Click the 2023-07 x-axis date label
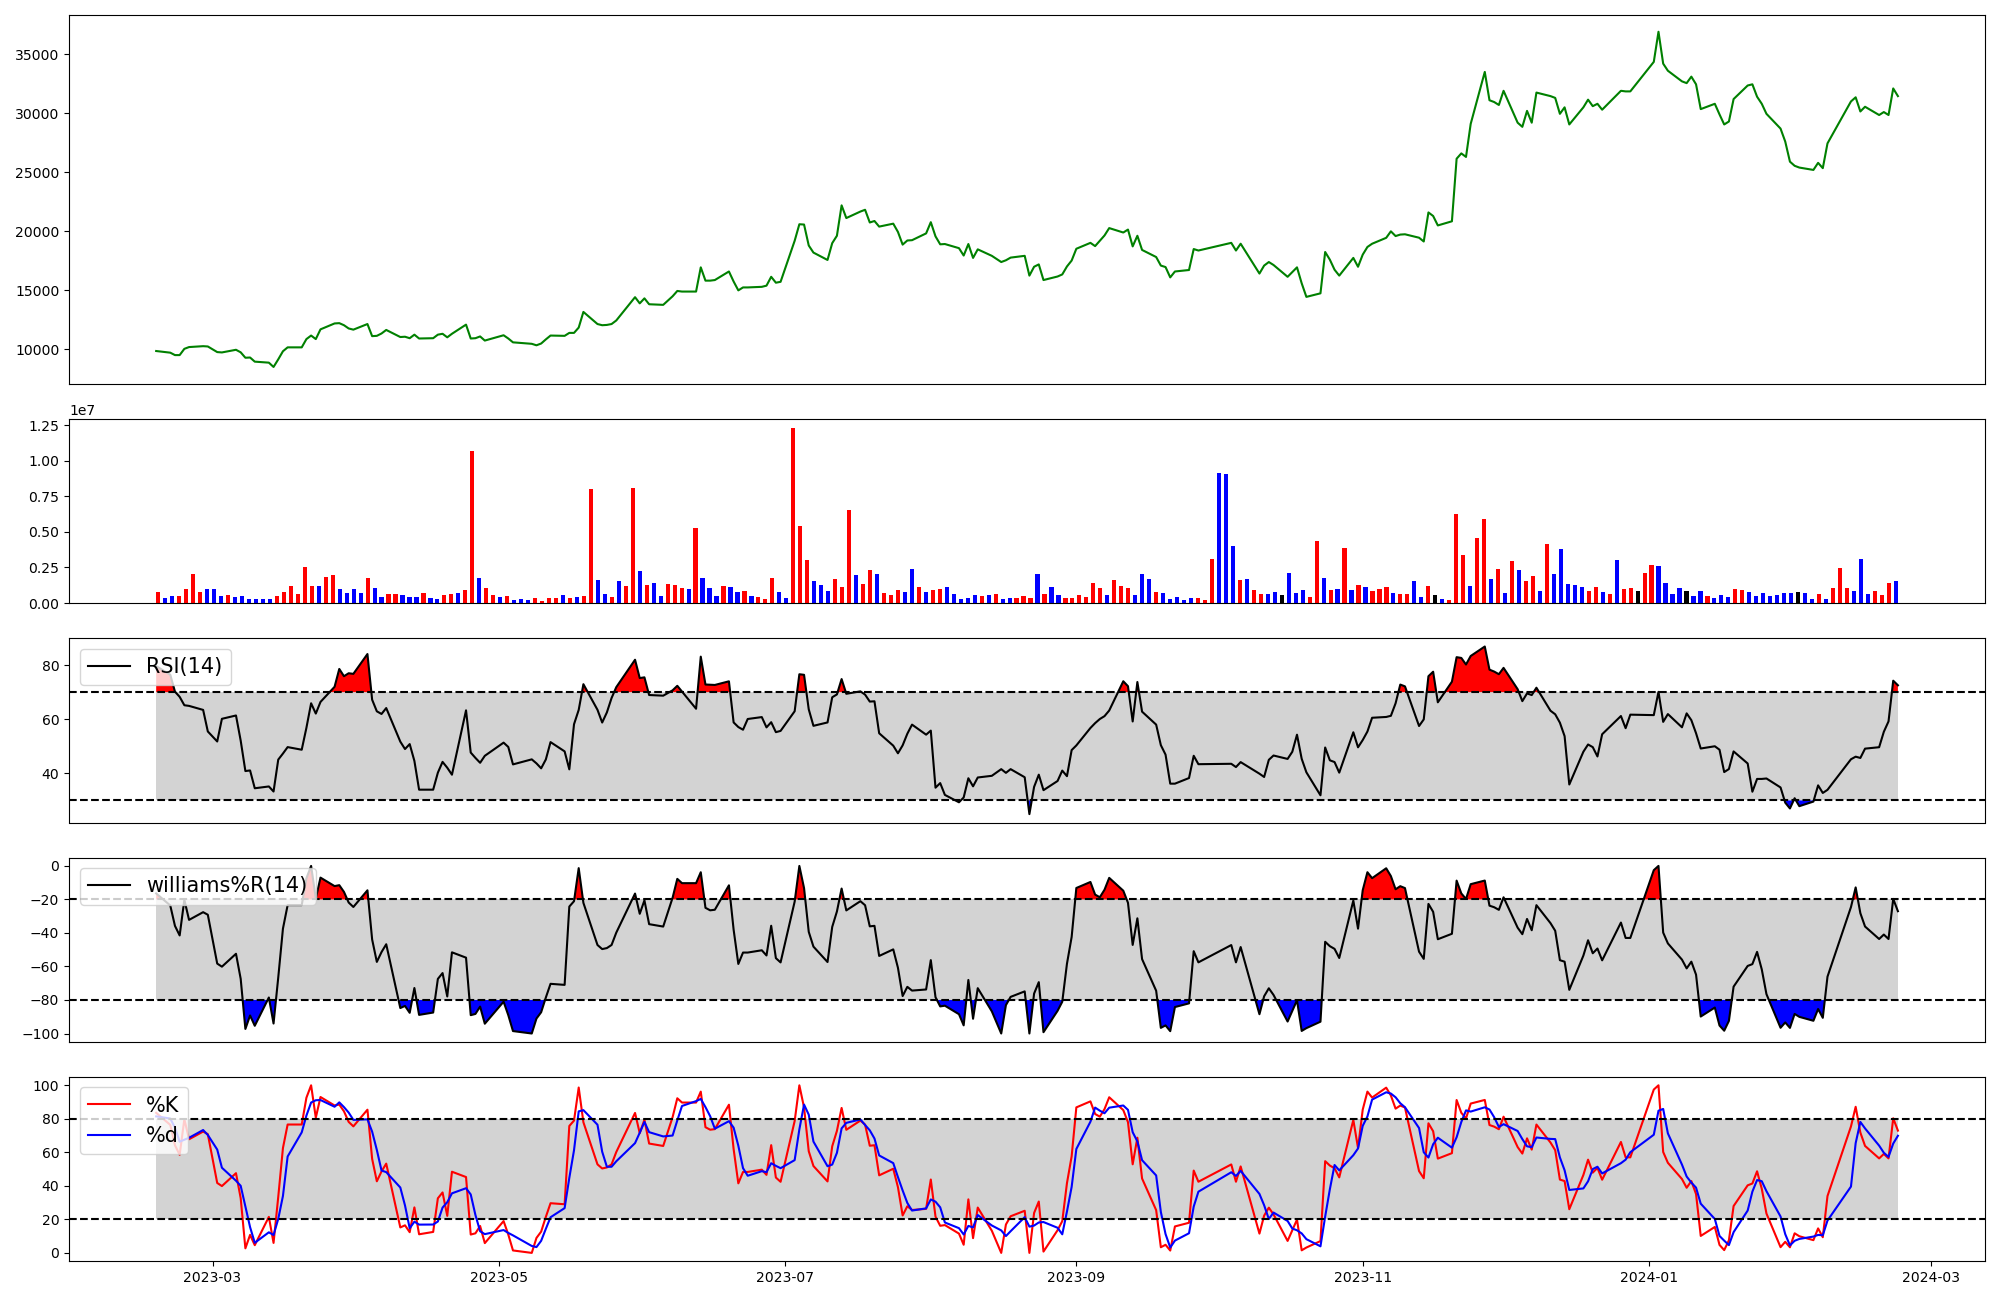Screen dimensions: 2000x1300 pyautogui.click(x=785, y=1277)
